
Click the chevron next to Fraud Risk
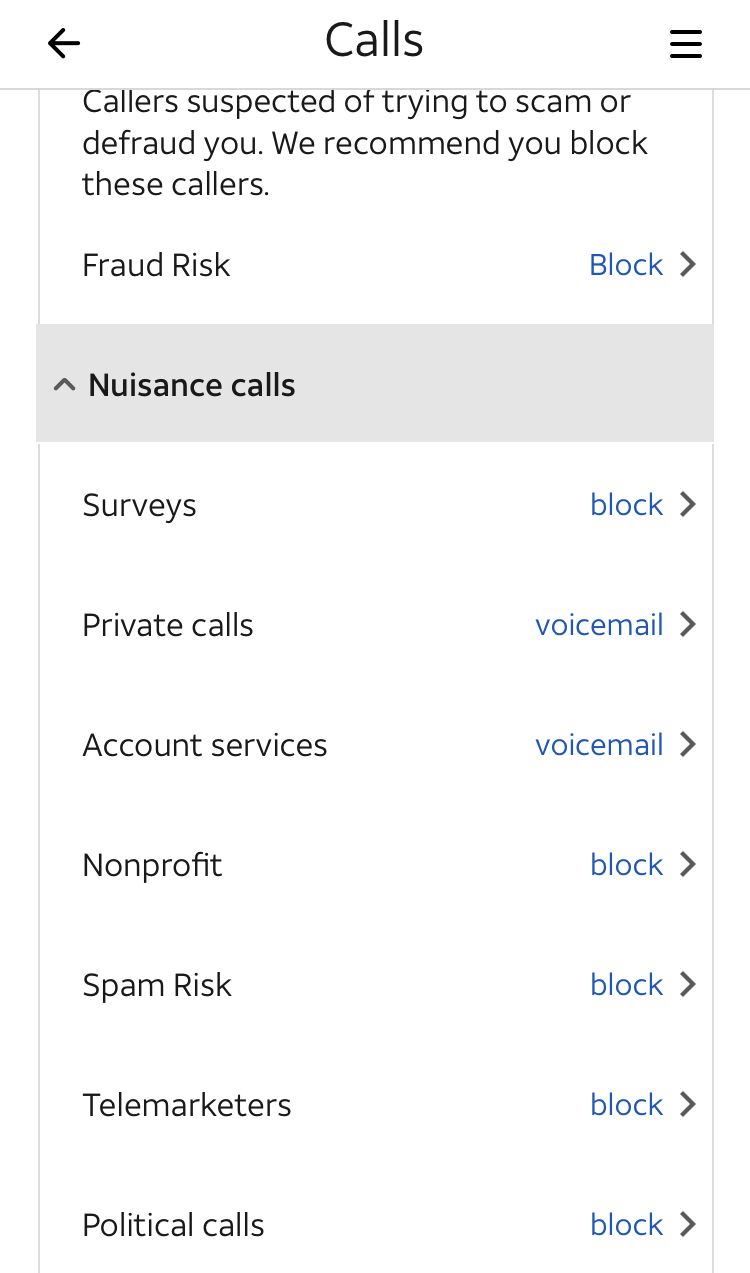[x=688, y=265]
